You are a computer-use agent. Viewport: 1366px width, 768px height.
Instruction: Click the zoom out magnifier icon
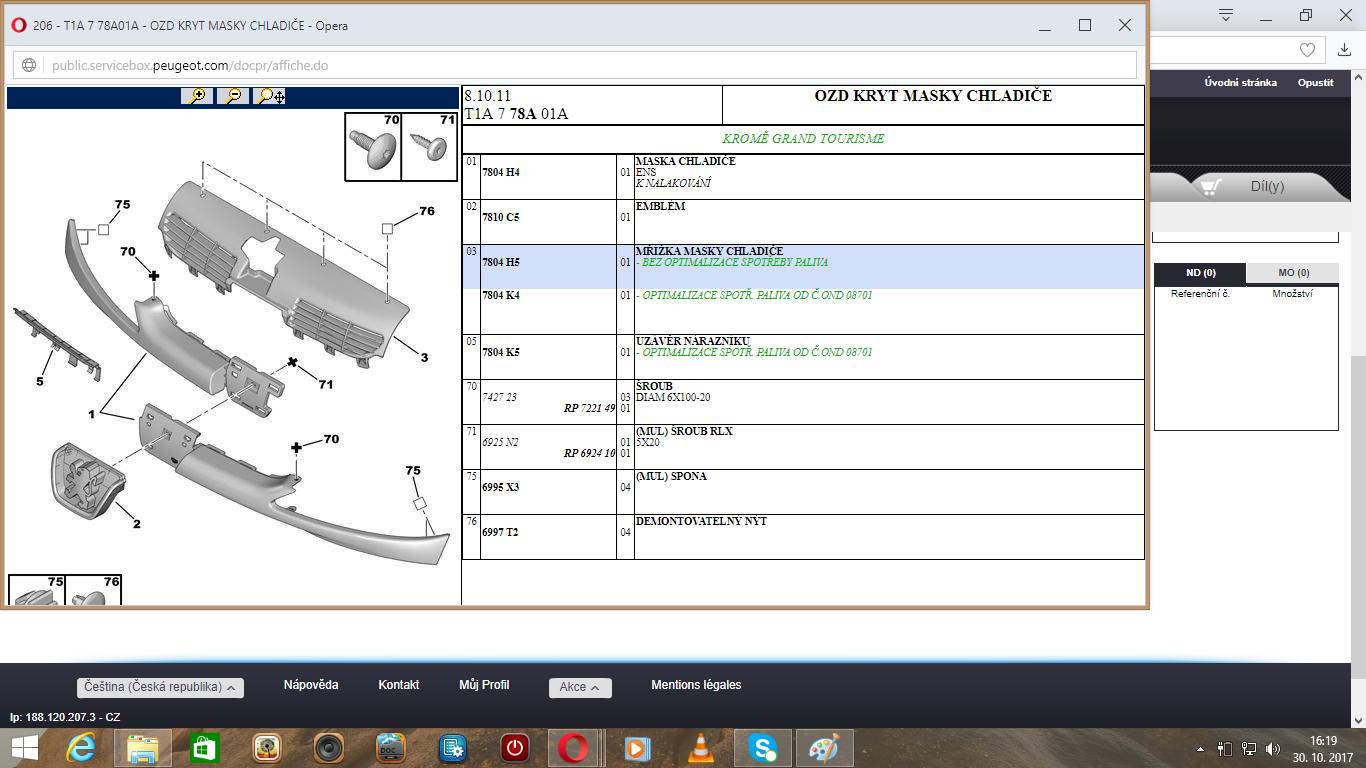click(x=233, y=96)
